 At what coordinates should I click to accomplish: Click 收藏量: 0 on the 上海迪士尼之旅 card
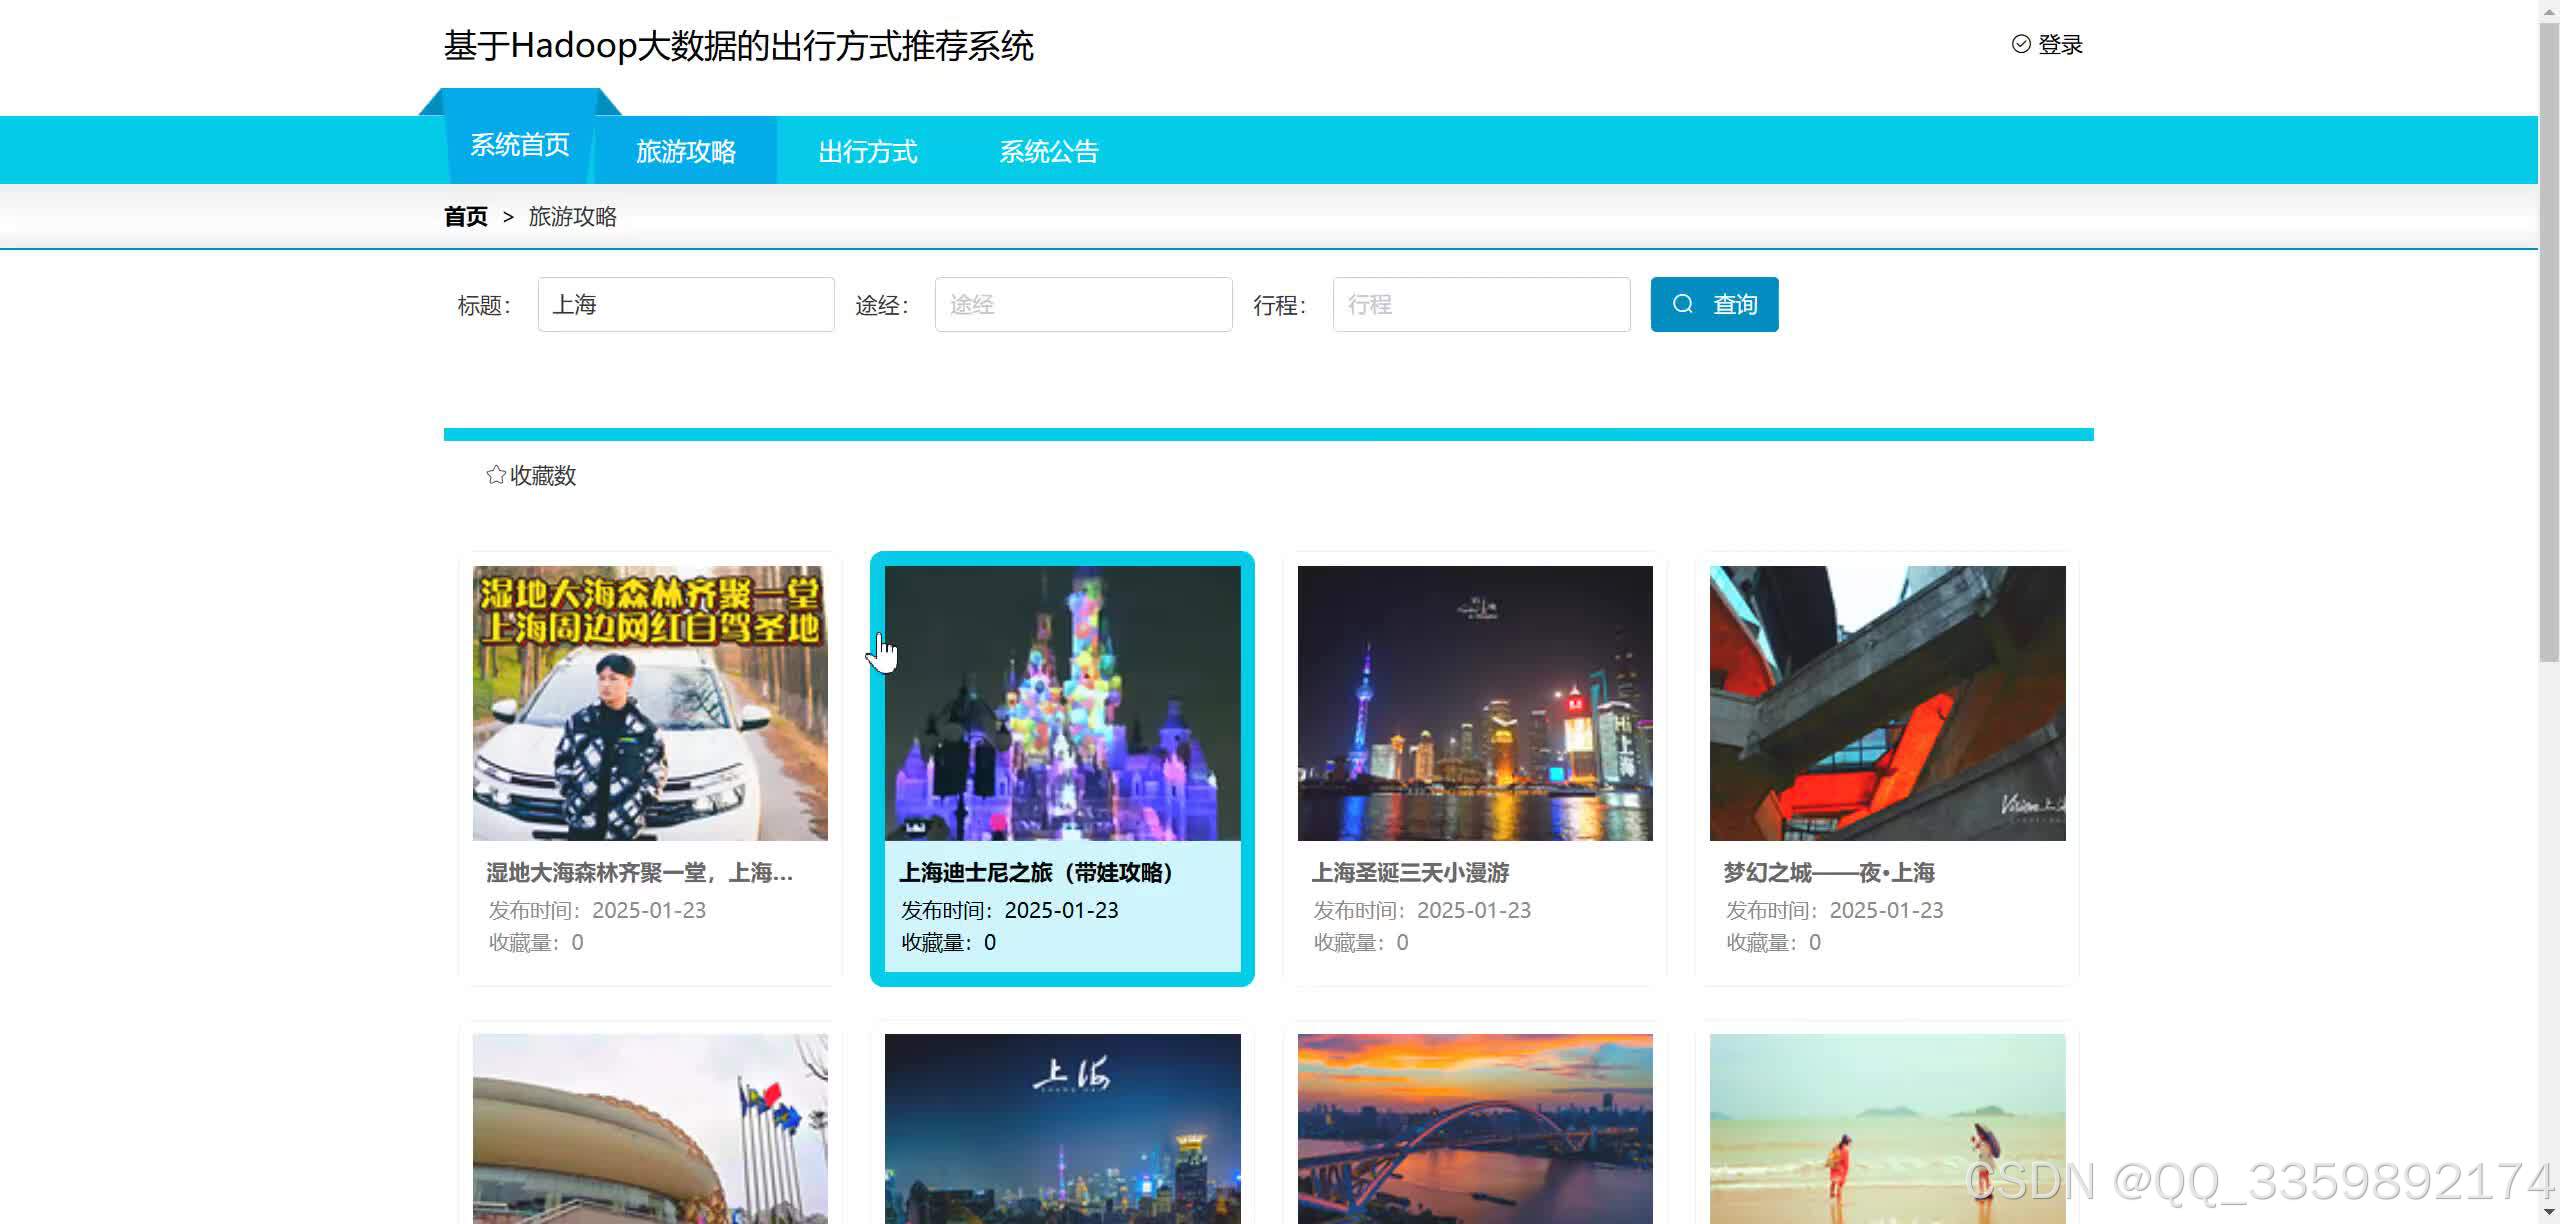coord(949,942)
